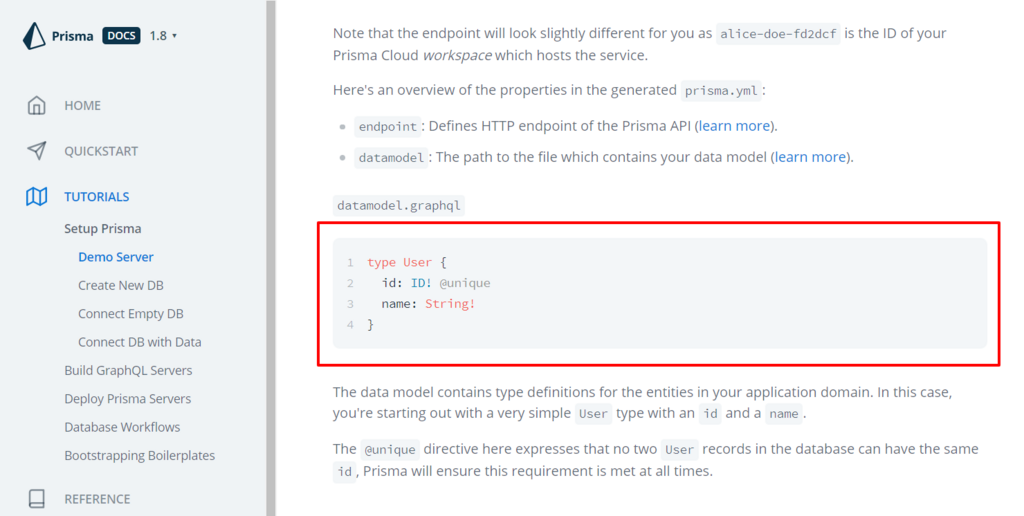The height and width of the screenshot is (516, 1024).
Task: Expand Database Workflows section
Action: coord(122,427)
